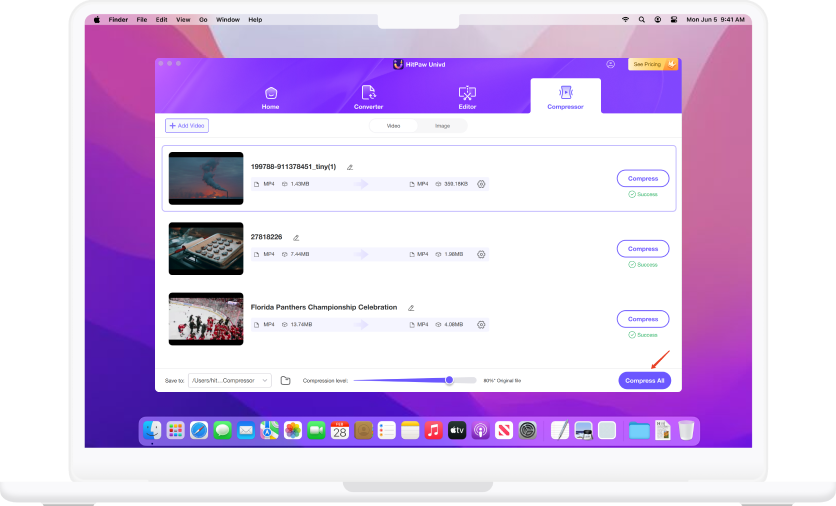This screenshot has height=506, width=836.
Task: Click thumbnail of the smokestack video
Action: [x=206, y=179]
